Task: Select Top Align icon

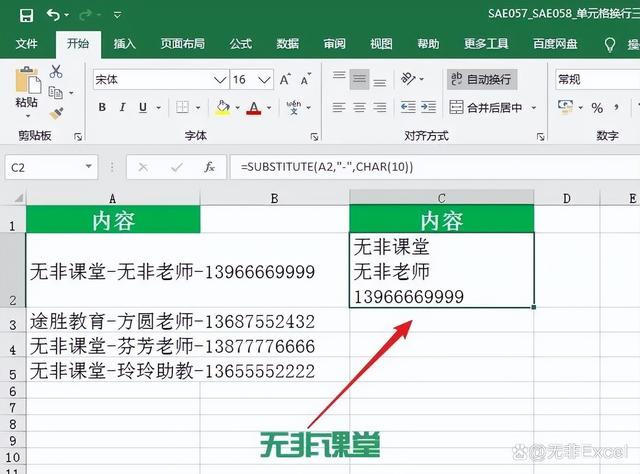Action: coord(339,75)
